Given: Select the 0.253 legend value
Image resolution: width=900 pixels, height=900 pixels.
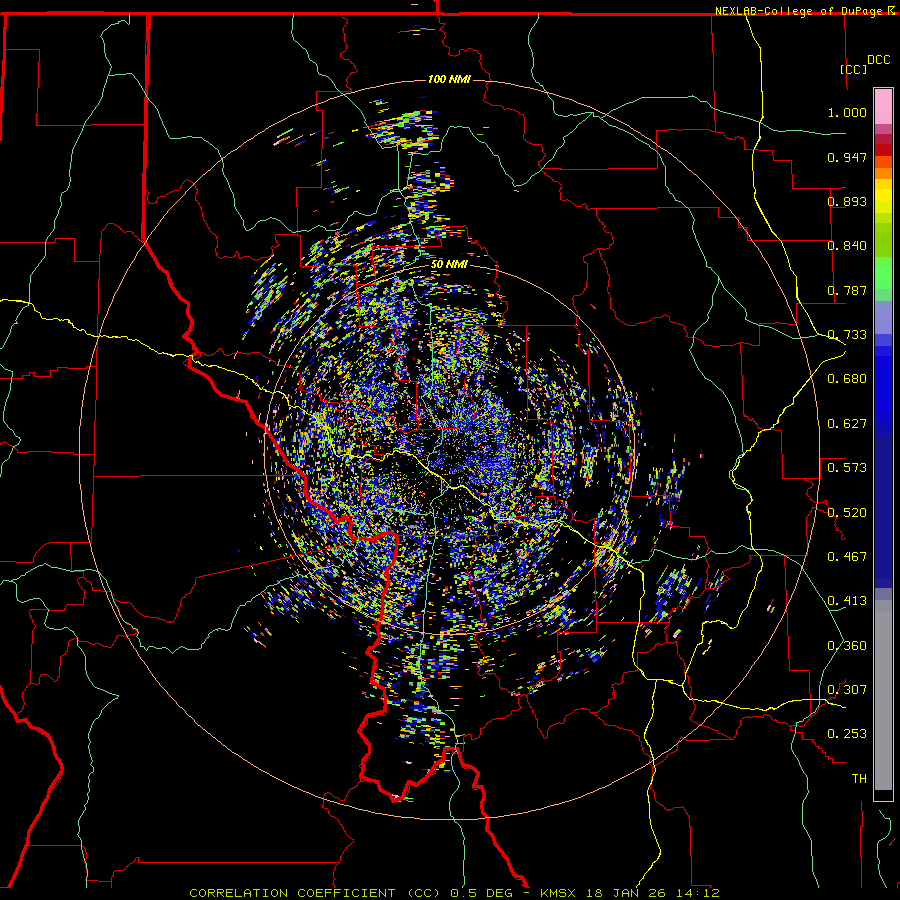Looking at the screenshot, I should click(x=847, y=734).
